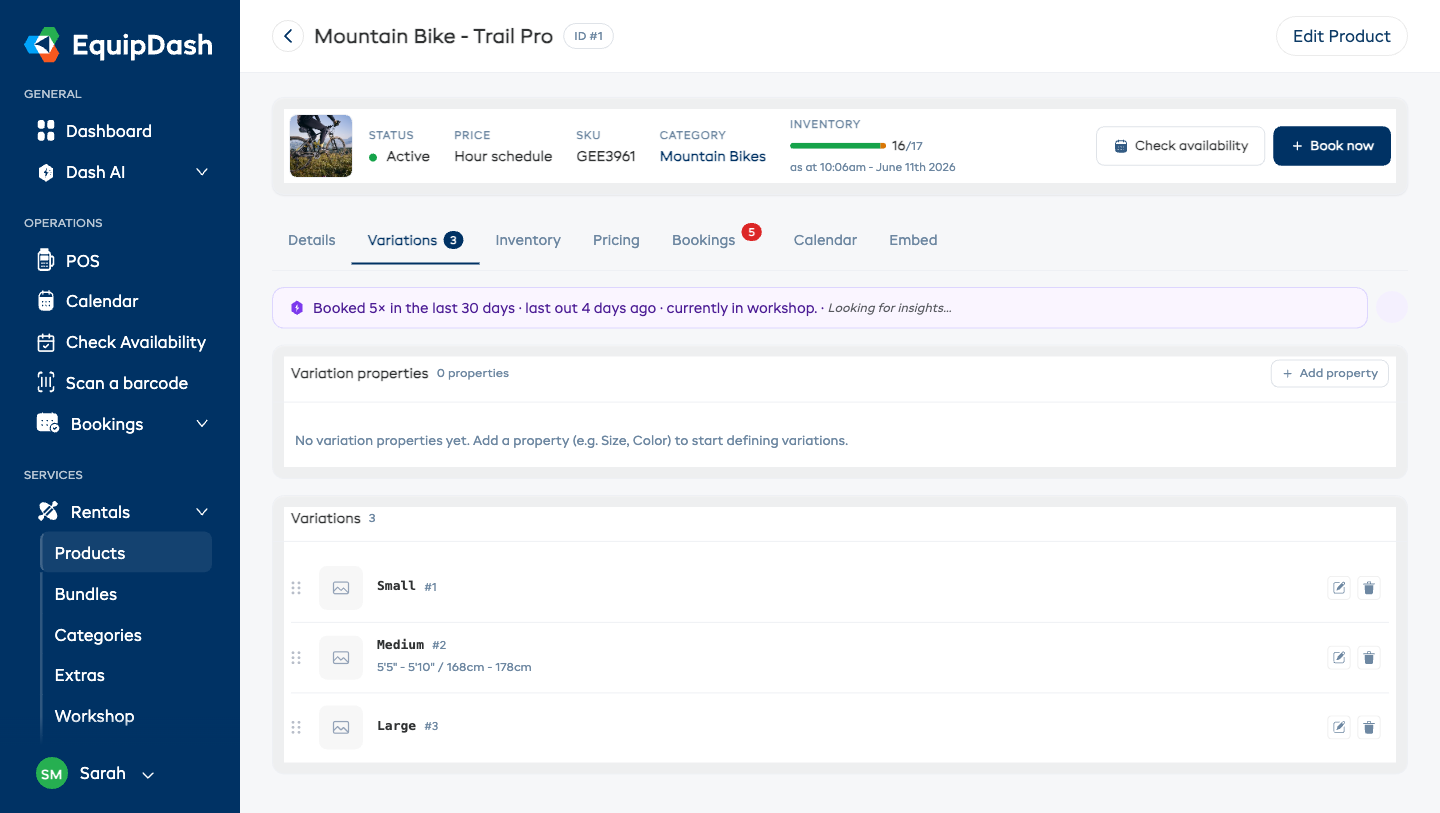Delete the Medium variation via trash icon
This screenshot has width=1440, height=813.
tap(1369, 658)
